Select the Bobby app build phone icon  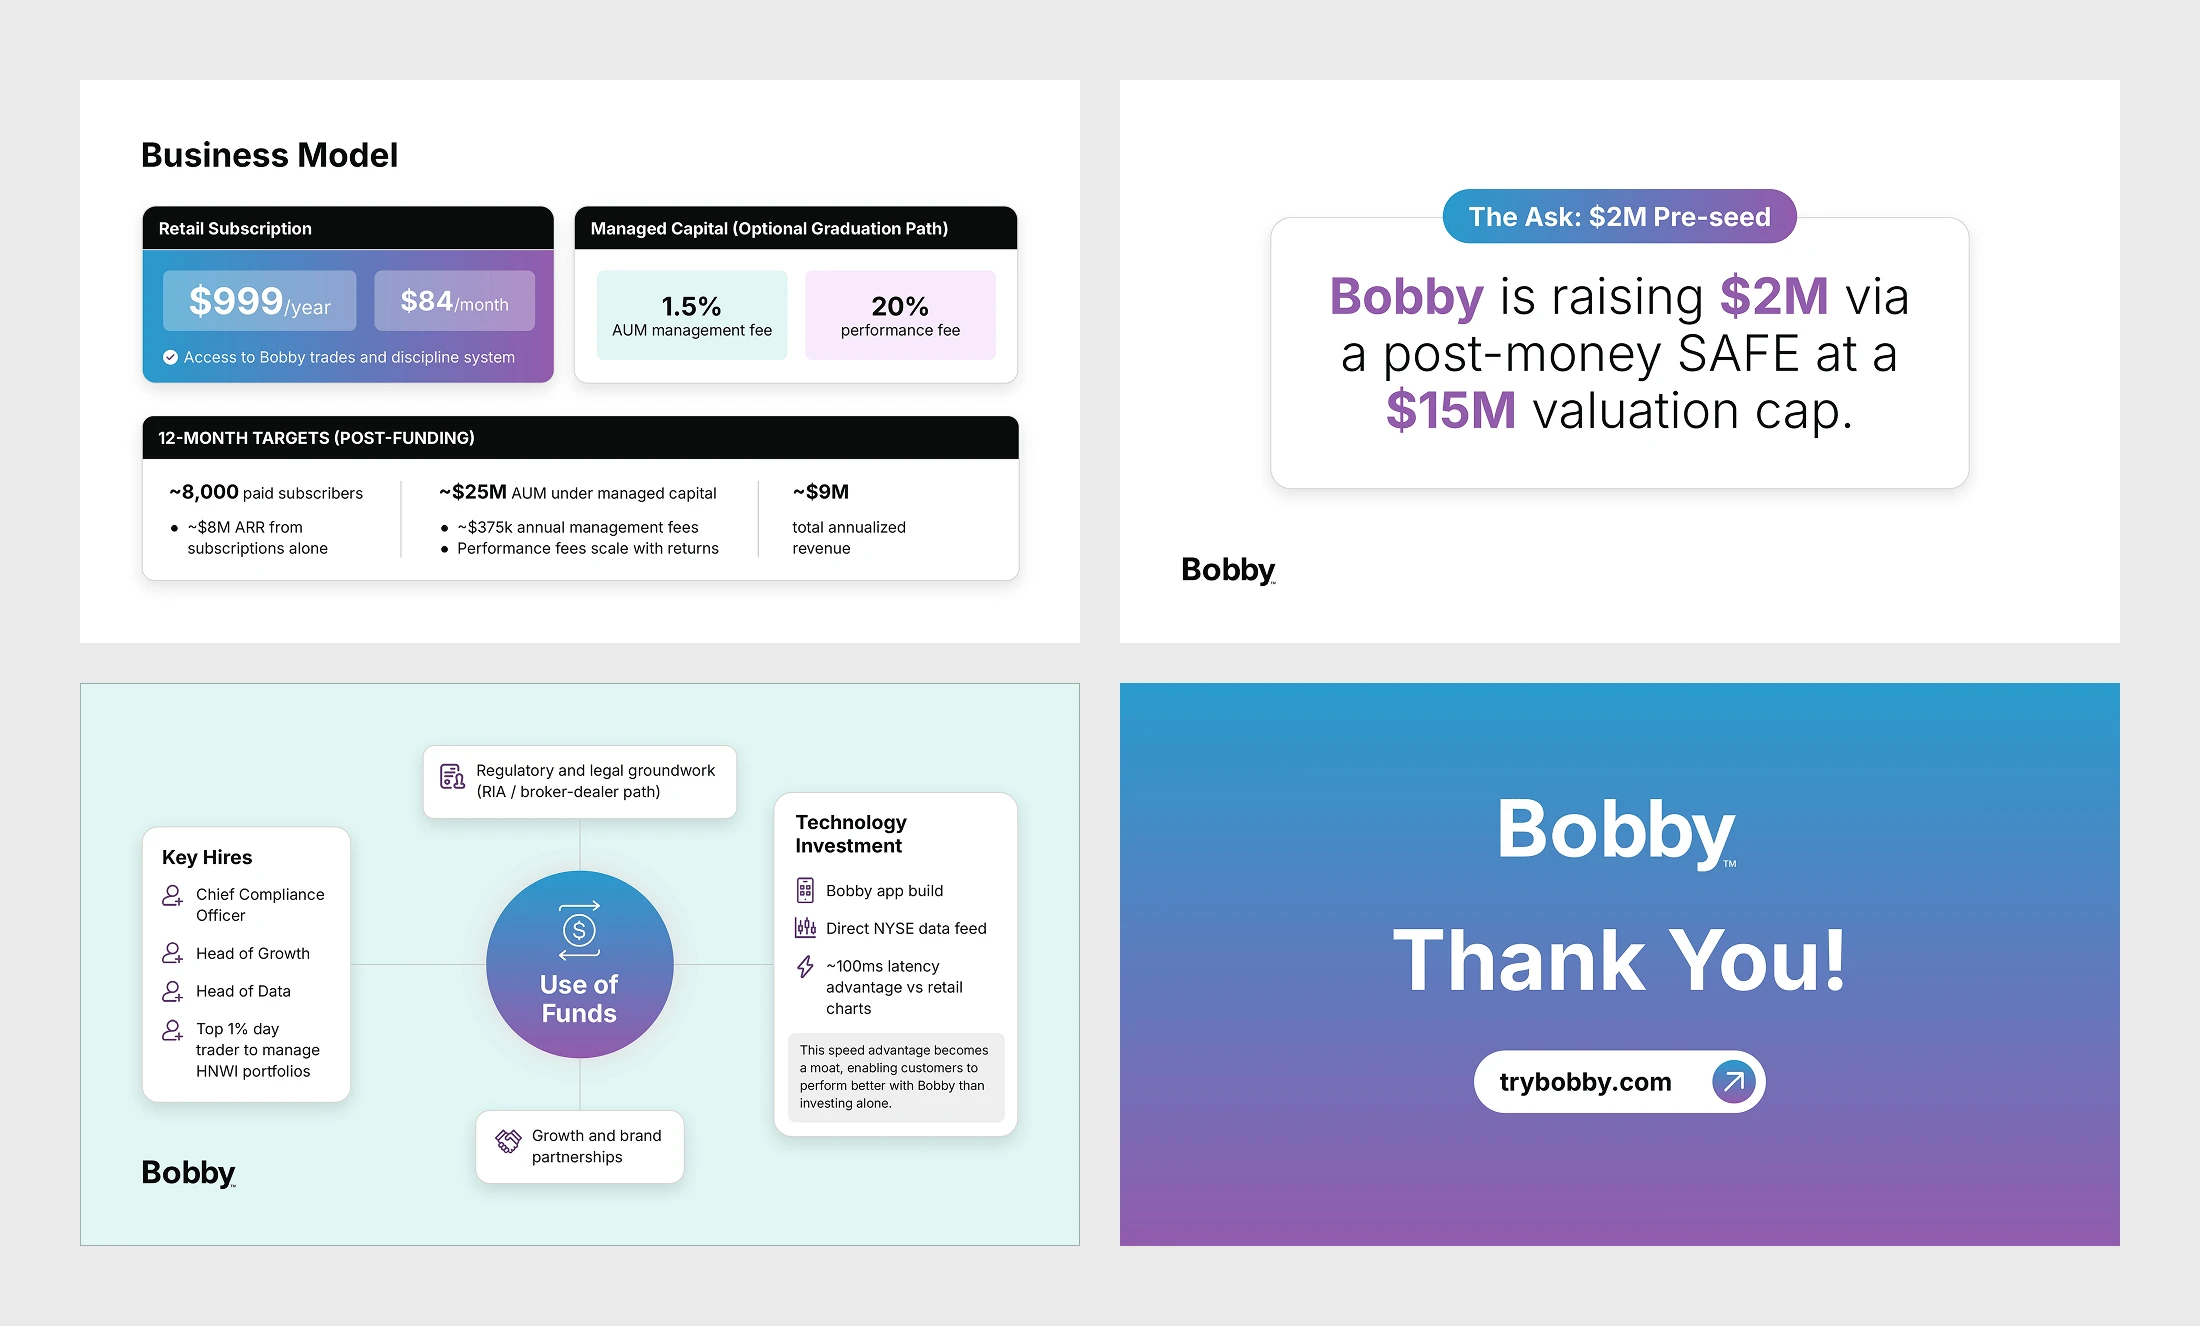pos(805,890)
